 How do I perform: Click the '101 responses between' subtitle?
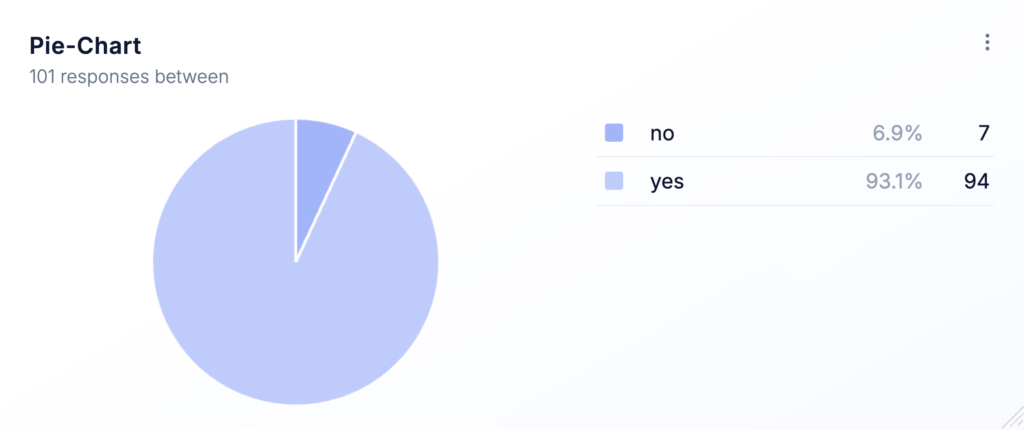click(129, 77)
